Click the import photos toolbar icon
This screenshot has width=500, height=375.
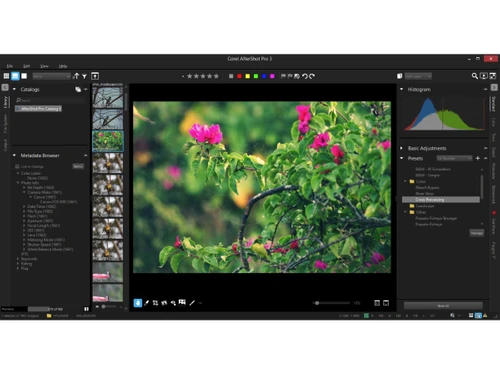(95, 76)
